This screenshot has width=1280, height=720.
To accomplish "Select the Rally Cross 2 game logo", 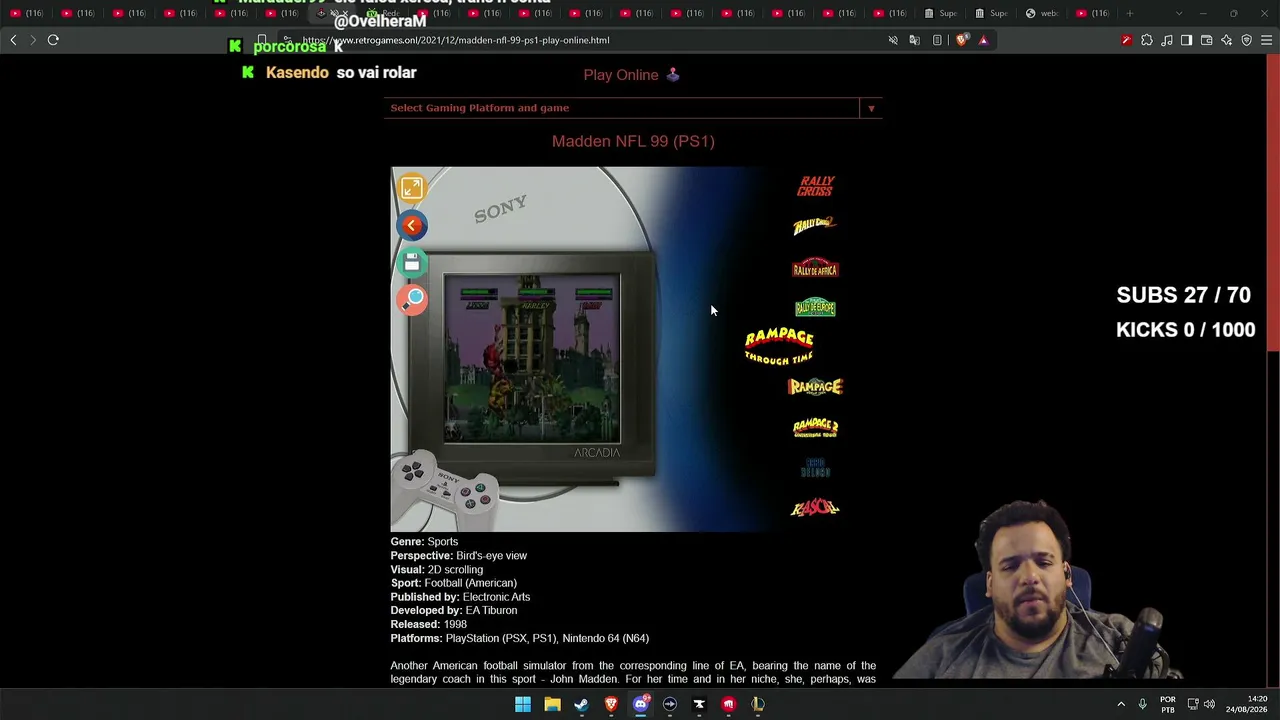I will tap(815, 226).
